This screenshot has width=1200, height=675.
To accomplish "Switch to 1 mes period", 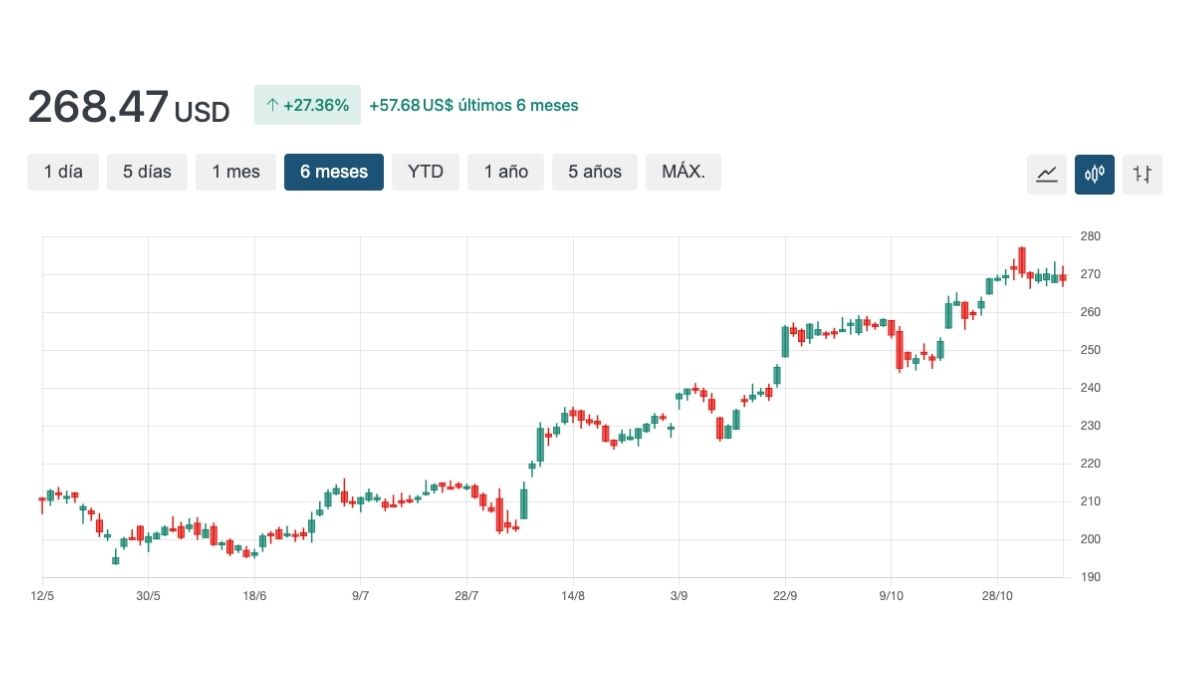I will click(x=235, y=172).
